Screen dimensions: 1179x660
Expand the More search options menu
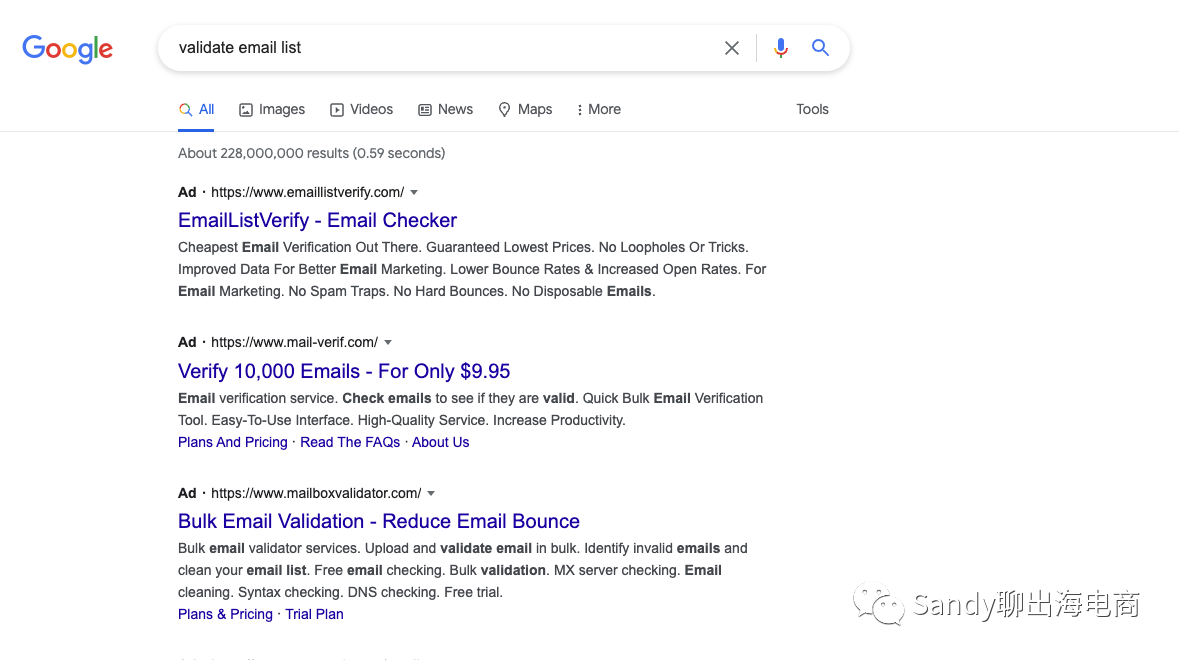(599, 110)
